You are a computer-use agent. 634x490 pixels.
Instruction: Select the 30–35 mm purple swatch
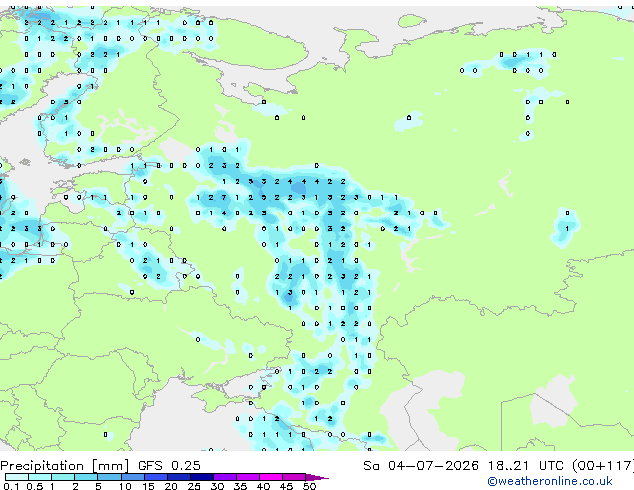[225, 477]
